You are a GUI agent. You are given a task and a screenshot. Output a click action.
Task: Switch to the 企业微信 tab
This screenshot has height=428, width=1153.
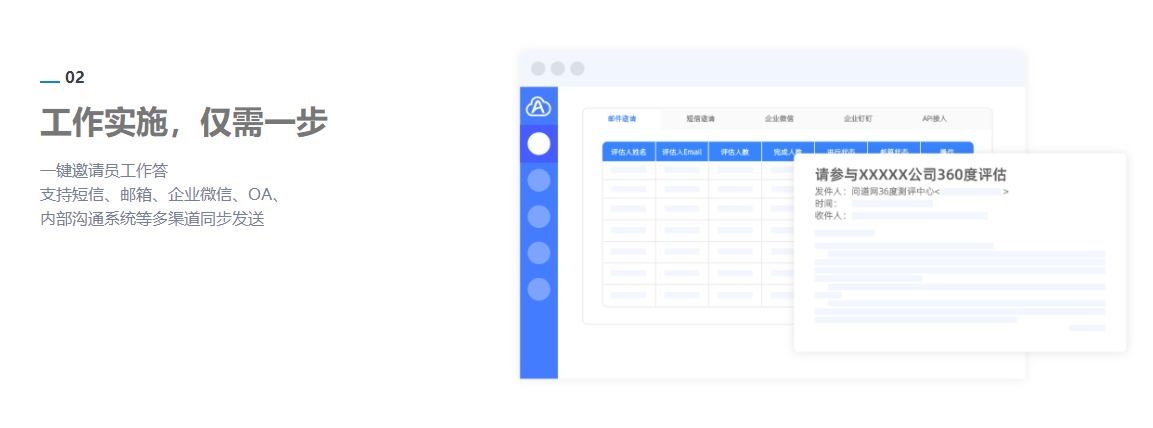coord(779,118)
